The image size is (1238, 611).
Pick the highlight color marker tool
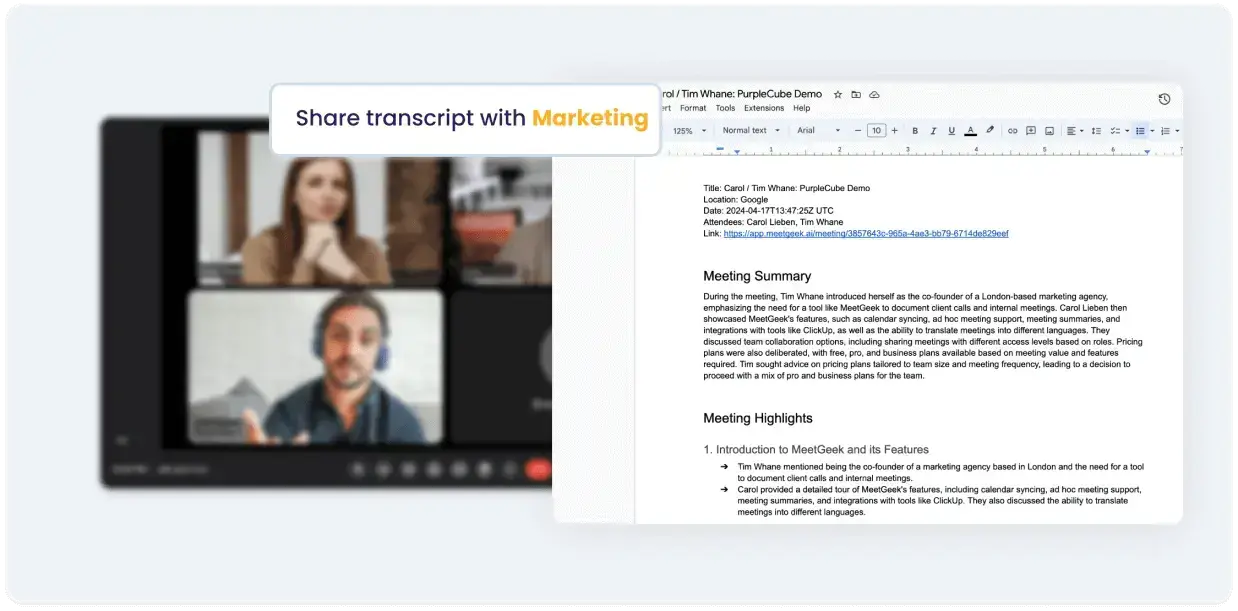pyautogui.click(x=990, y=130)
